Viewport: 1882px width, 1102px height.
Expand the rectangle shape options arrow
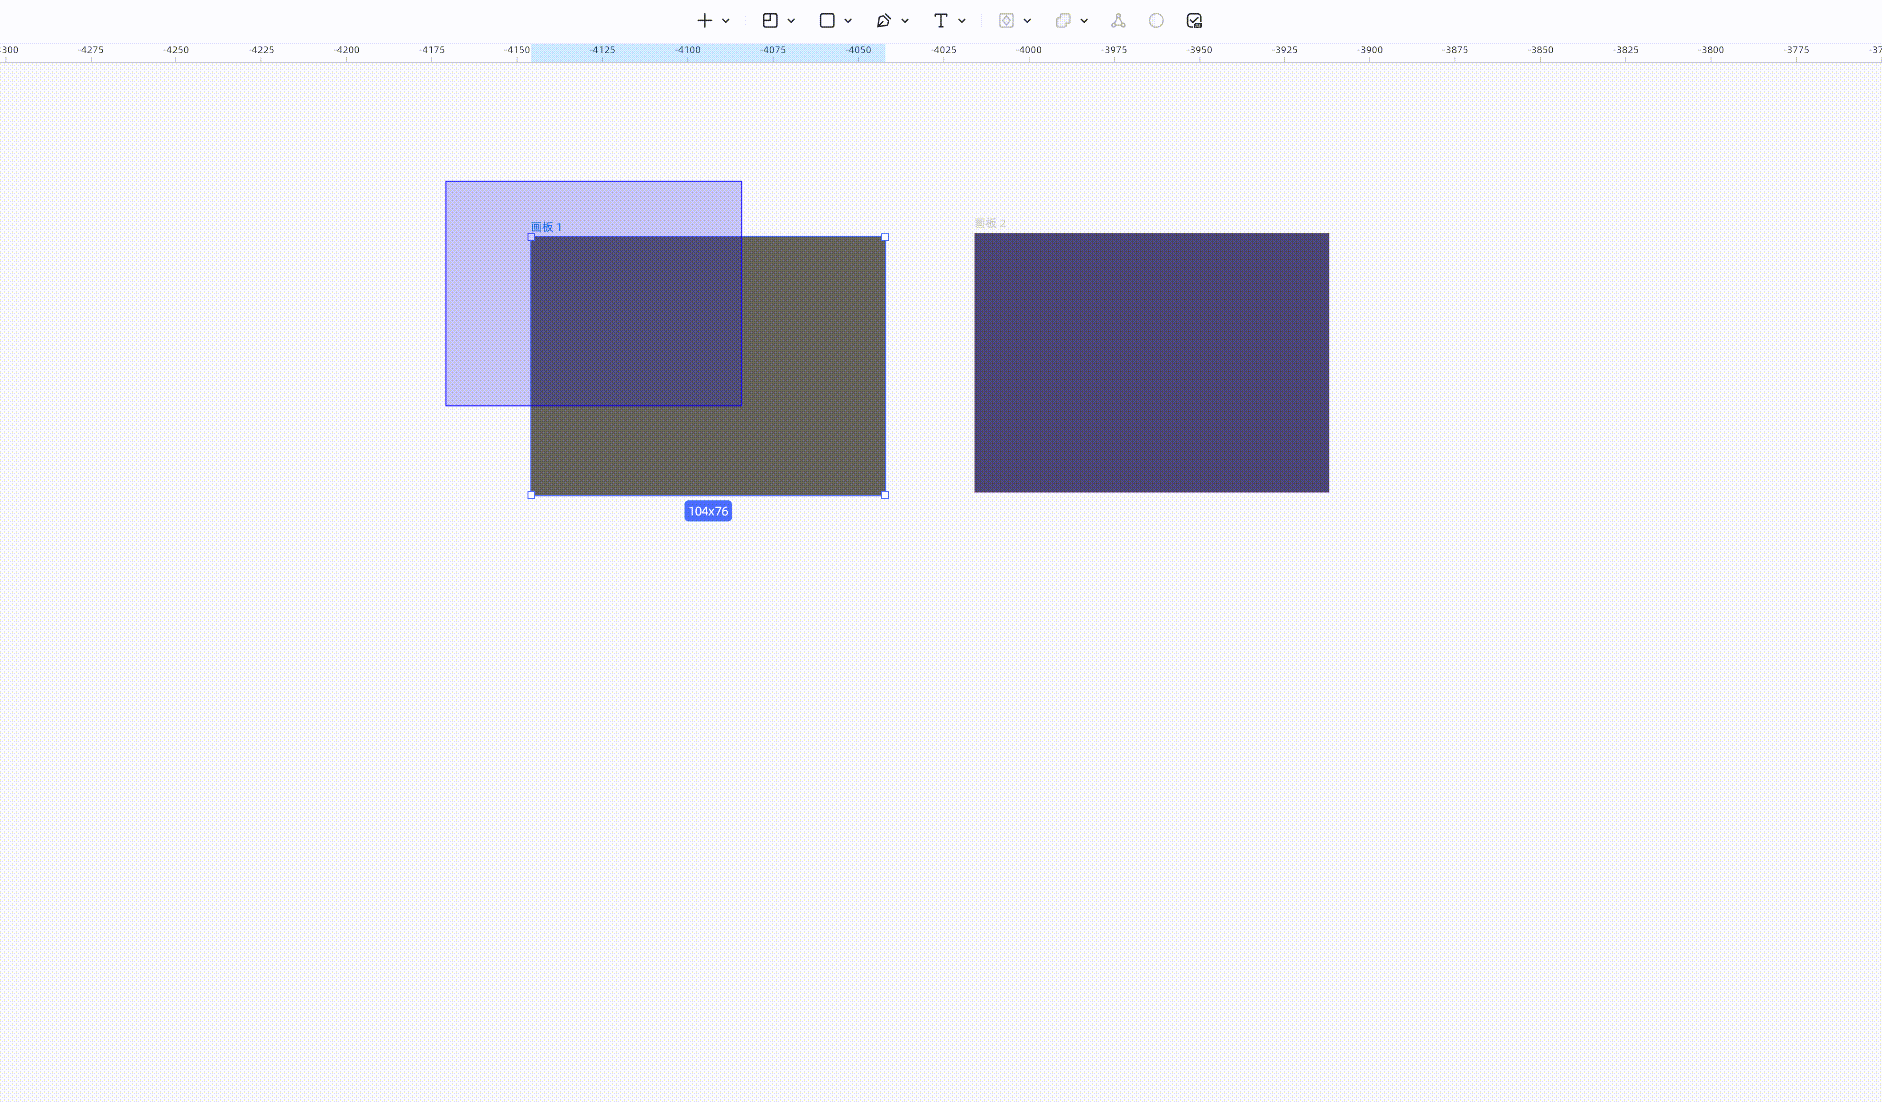[x=848, y=21]
